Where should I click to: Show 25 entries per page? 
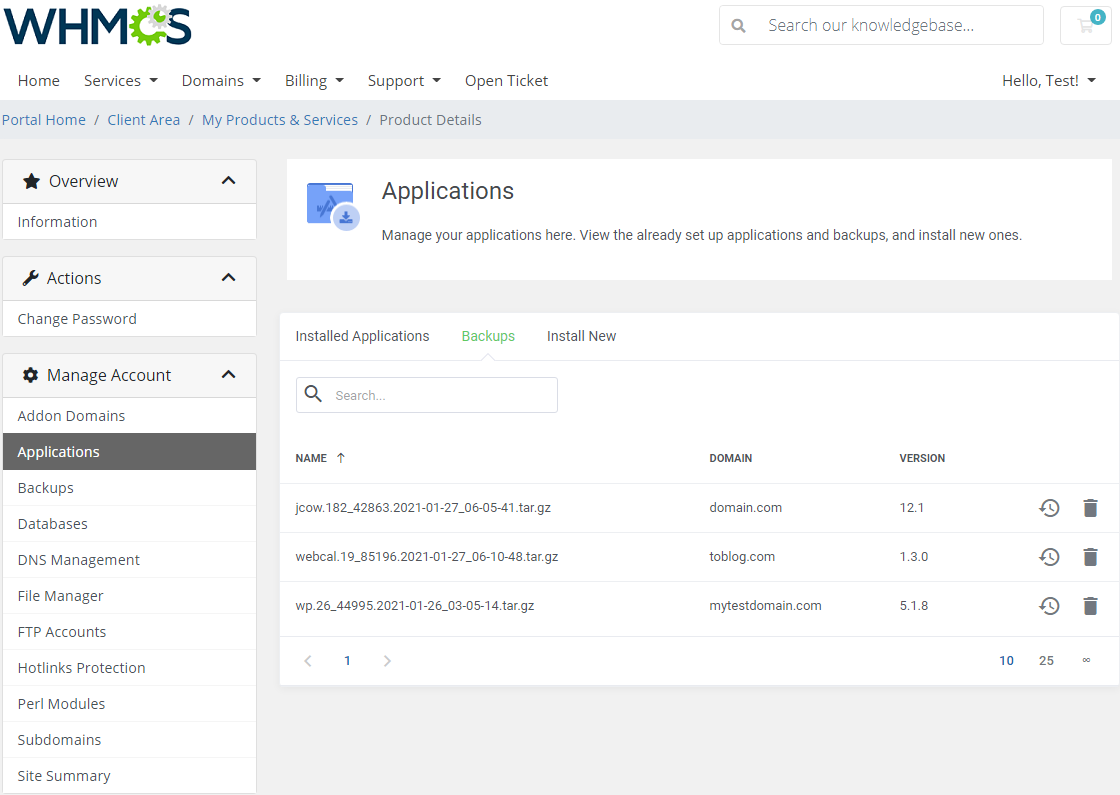1046,661
